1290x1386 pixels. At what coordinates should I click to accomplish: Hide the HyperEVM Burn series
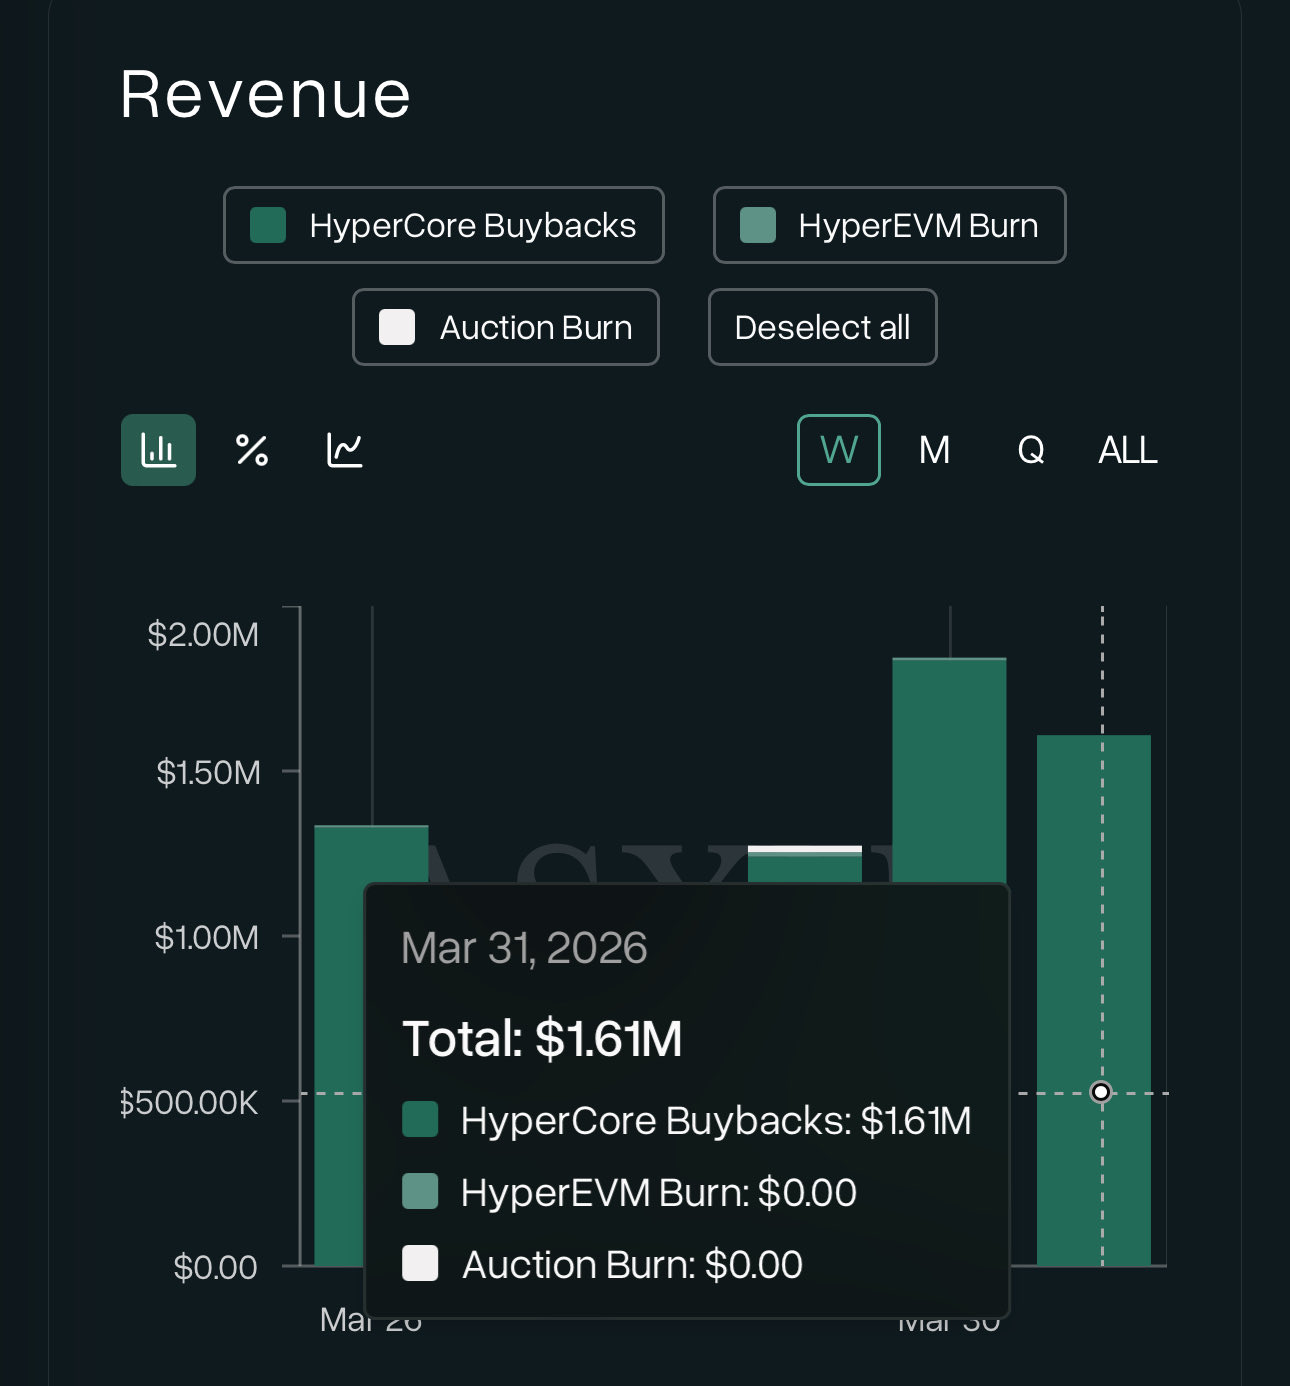click(889, 225)
